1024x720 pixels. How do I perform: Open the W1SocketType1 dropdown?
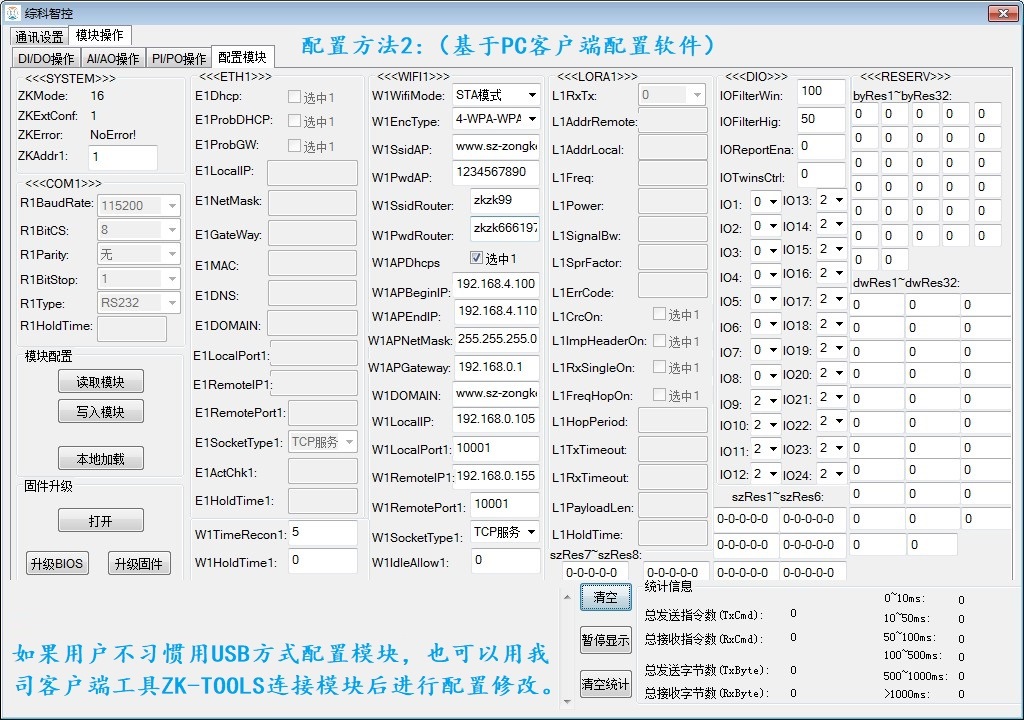coord(505,532)
